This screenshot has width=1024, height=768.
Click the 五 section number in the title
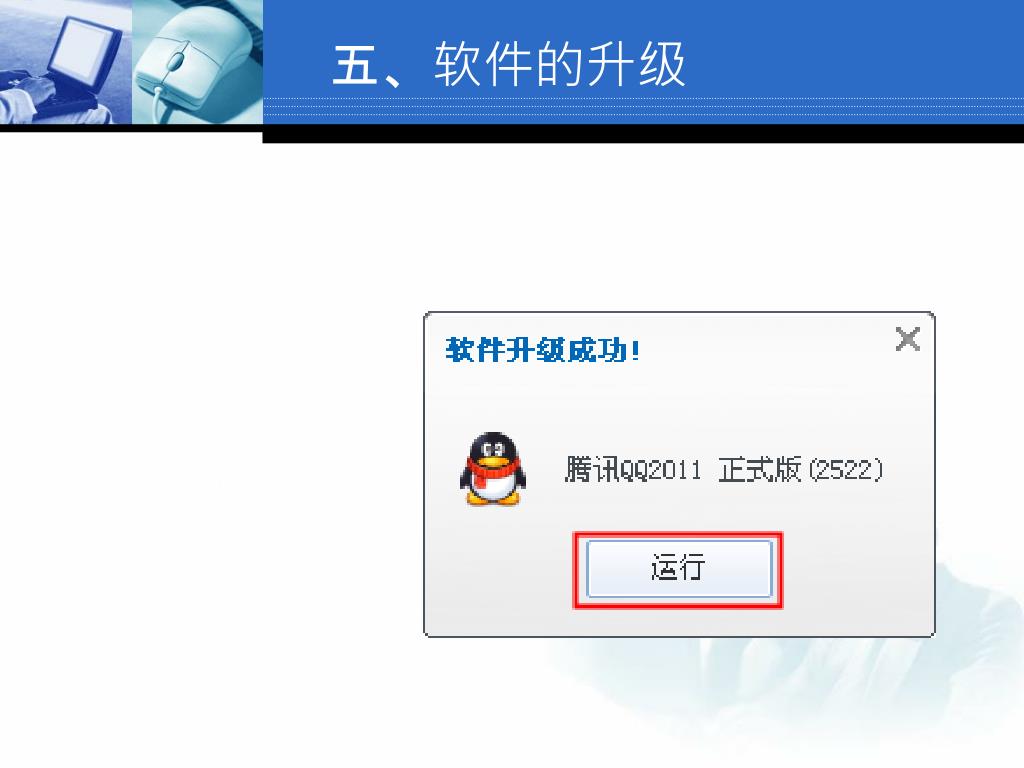click(x=355, y=64)
